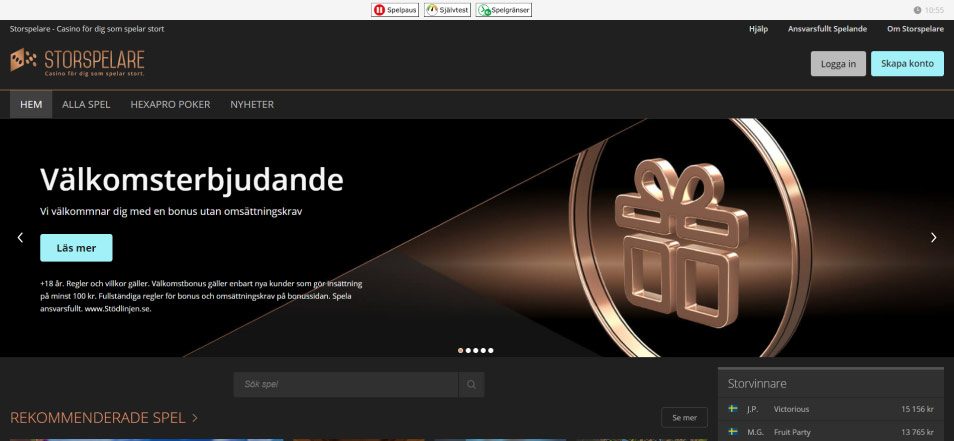954x441 pixels.
Task: Open the HEM tab
Action: pos(31,105)
